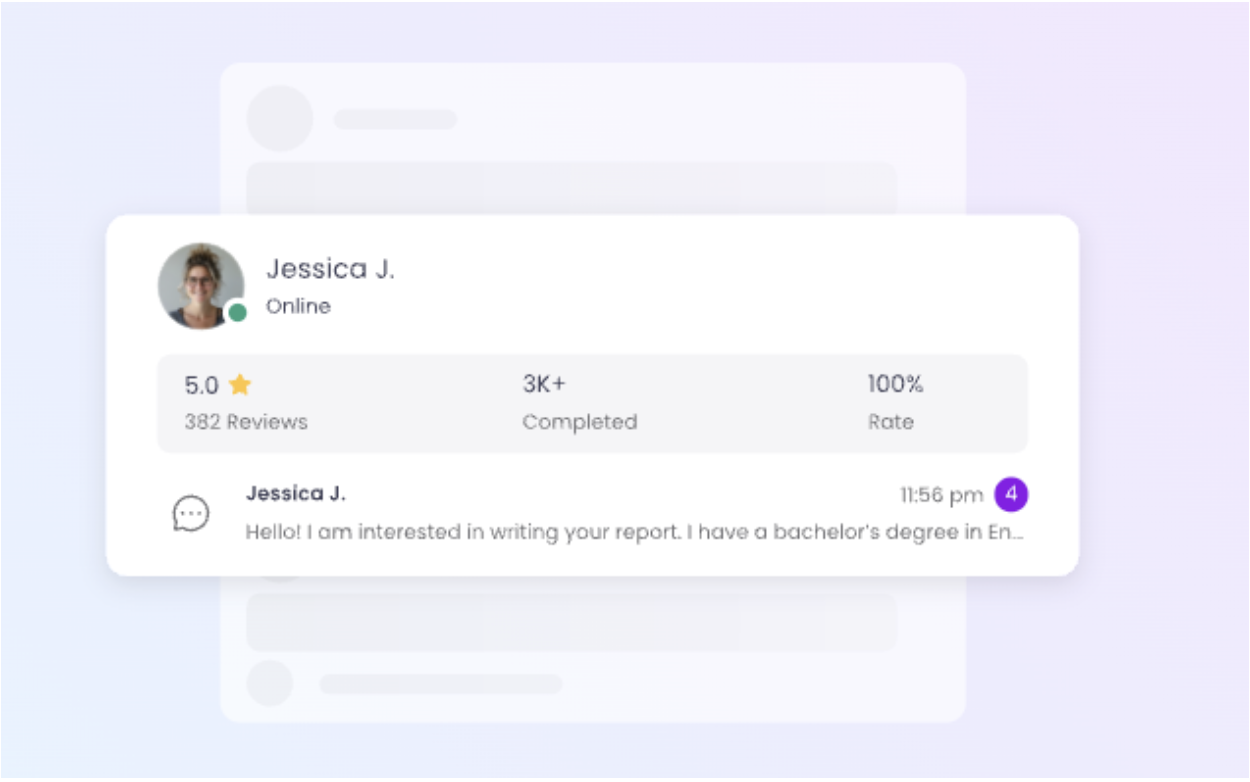Click the Completed label
The width and height of the screenshot is (1250, 782).
coord(579,422)
